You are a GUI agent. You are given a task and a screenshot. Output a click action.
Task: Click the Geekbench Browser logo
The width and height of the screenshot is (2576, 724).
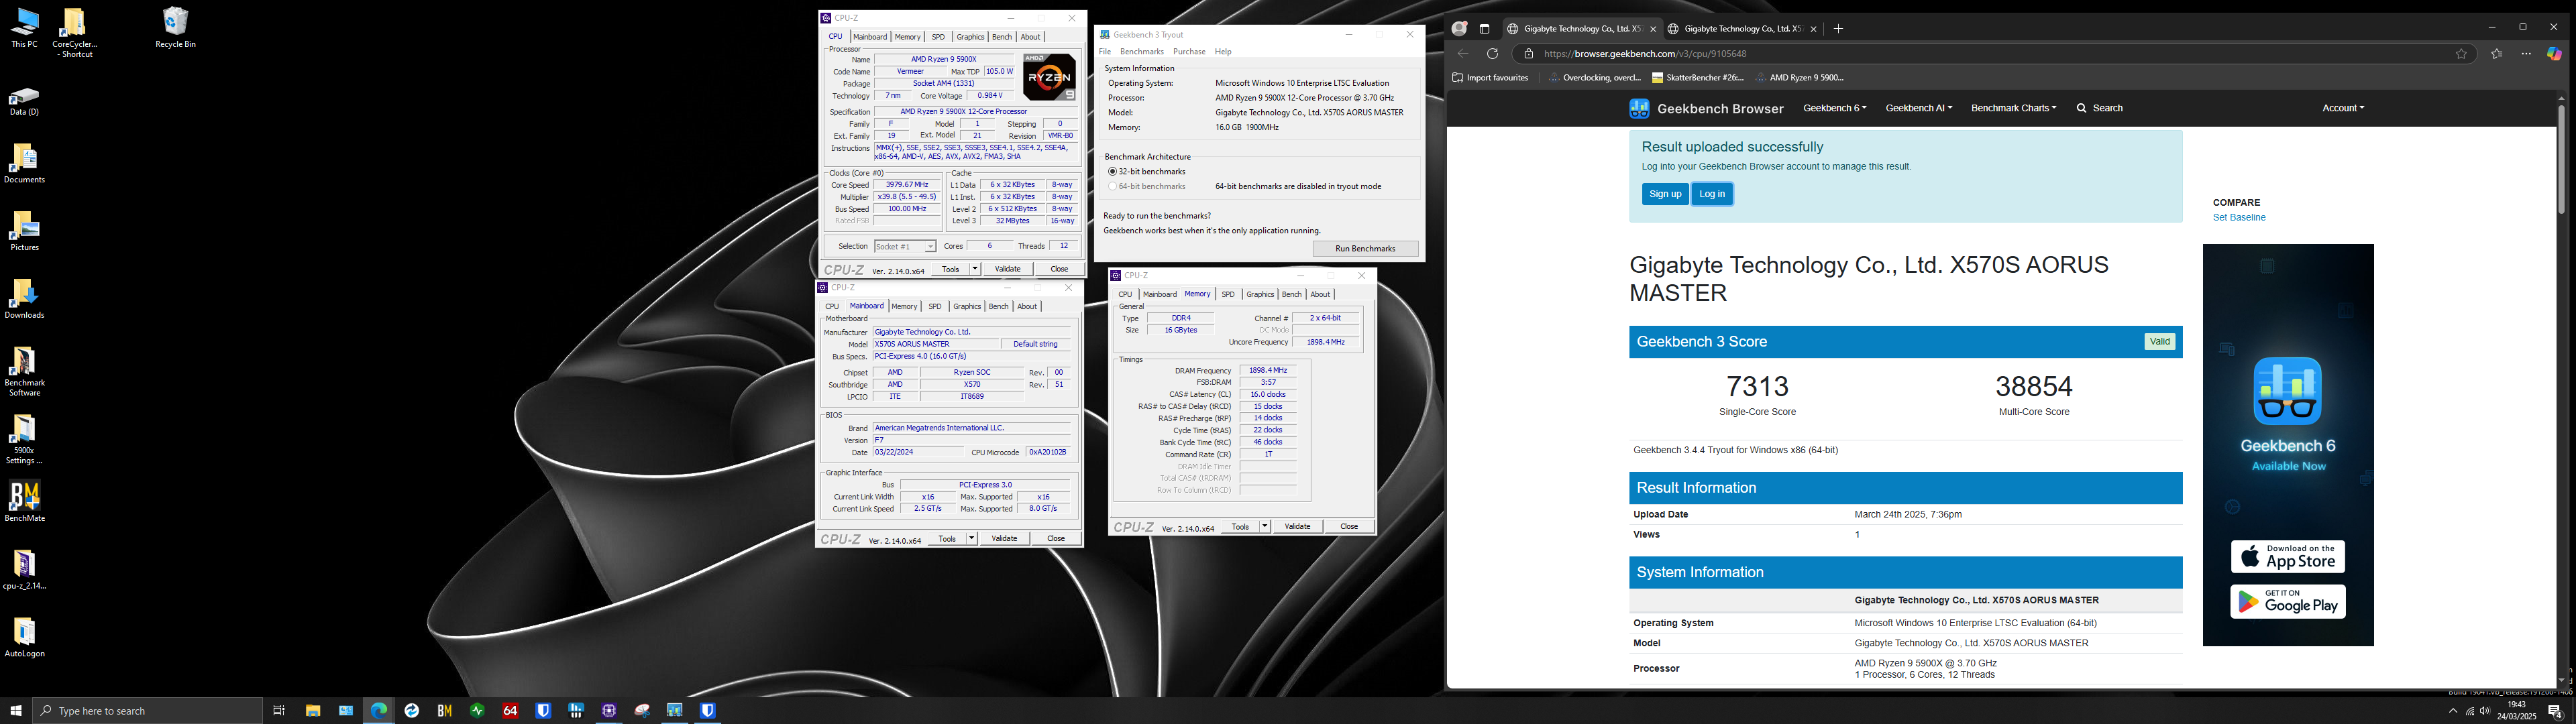pos(1706,108)
